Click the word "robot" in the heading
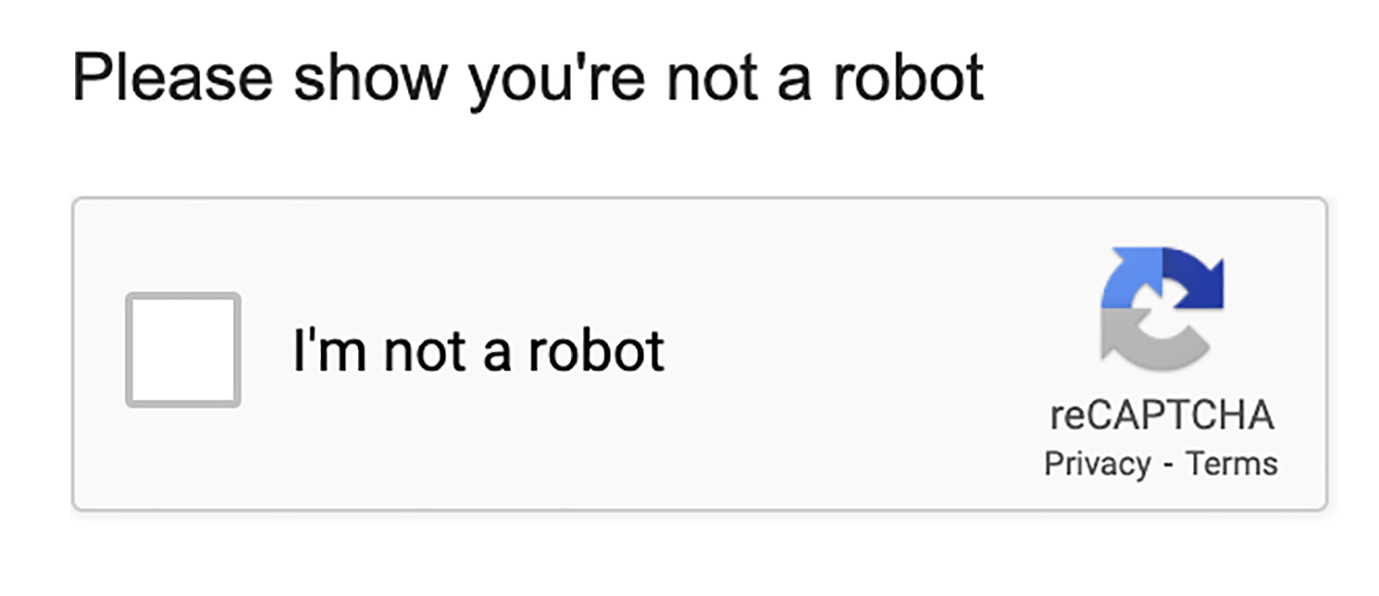The width and height of the screenshot is (1379, 596). pyautogui.click(x=909, y=78)
